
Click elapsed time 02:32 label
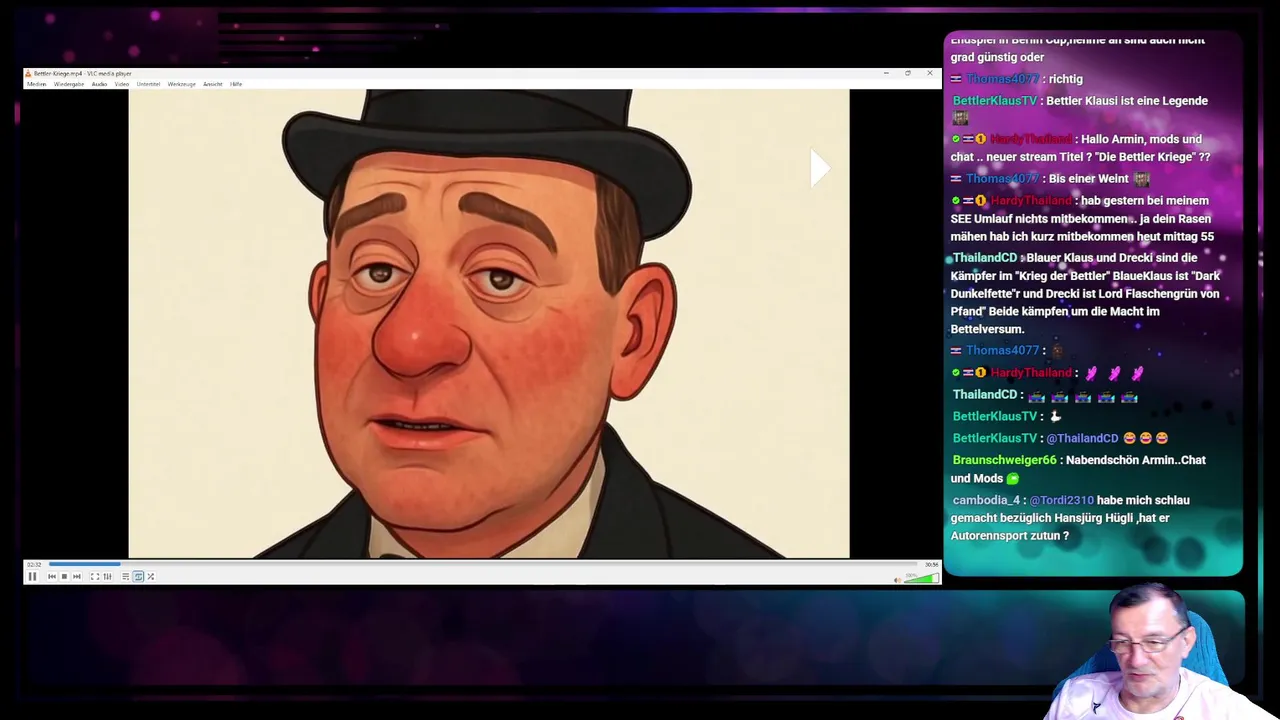[x=34, y=564]
